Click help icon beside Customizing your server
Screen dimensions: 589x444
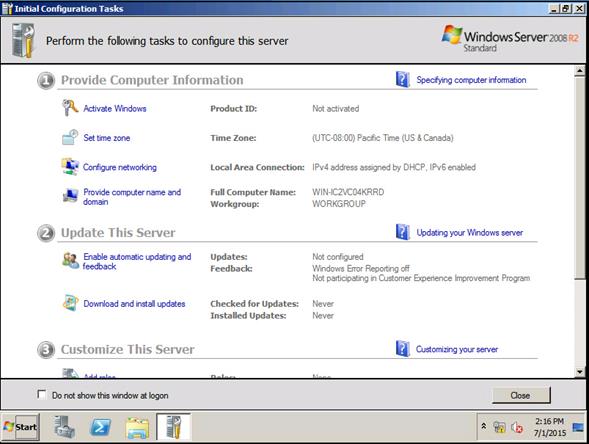(402, 349)
